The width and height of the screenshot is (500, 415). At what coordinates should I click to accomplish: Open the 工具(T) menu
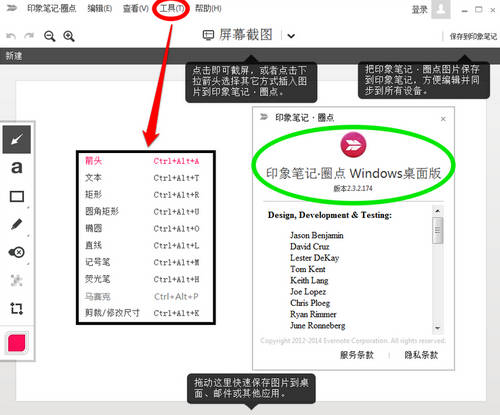(171, 8)
